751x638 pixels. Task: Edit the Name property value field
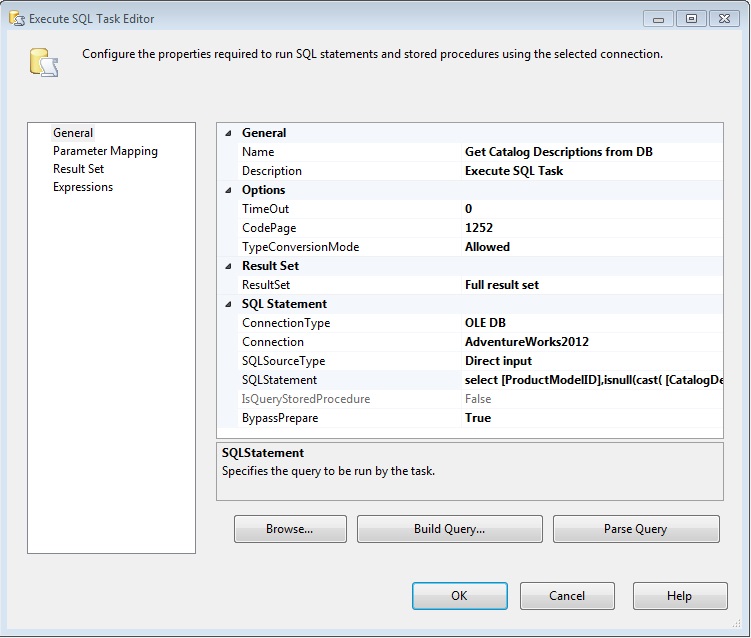[590, 152]
